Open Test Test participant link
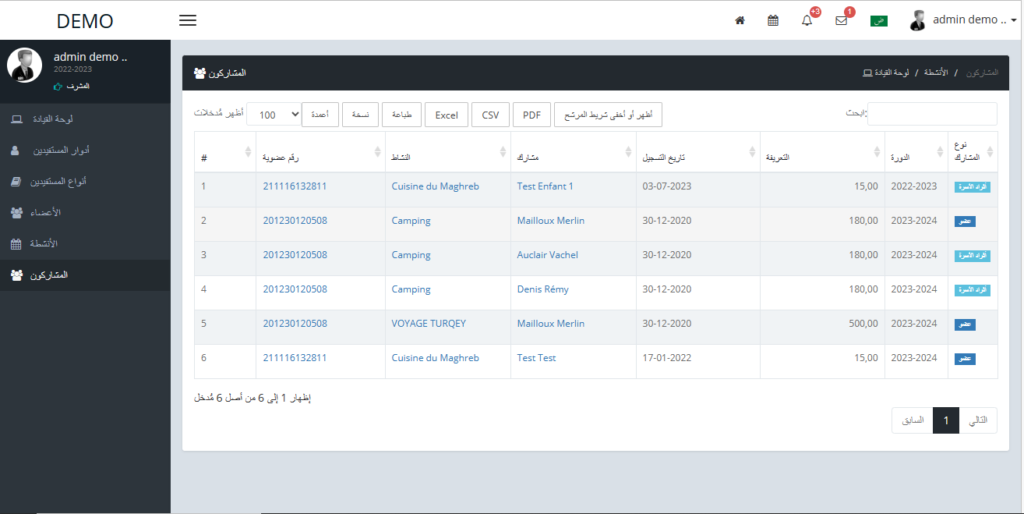 click(536, 358)
